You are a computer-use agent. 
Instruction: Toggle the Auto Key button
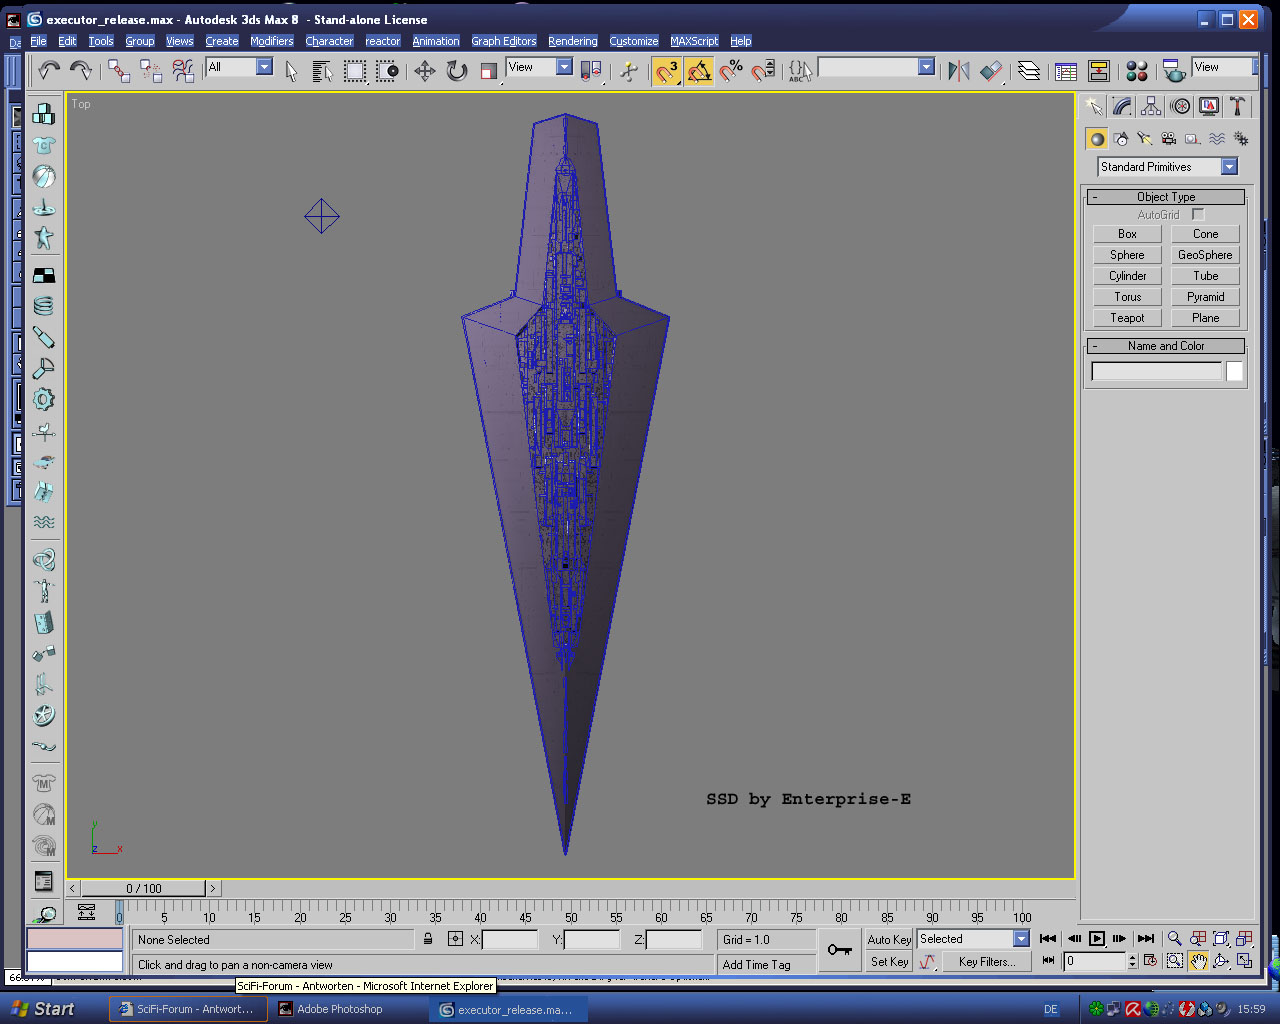coord(889,940)
